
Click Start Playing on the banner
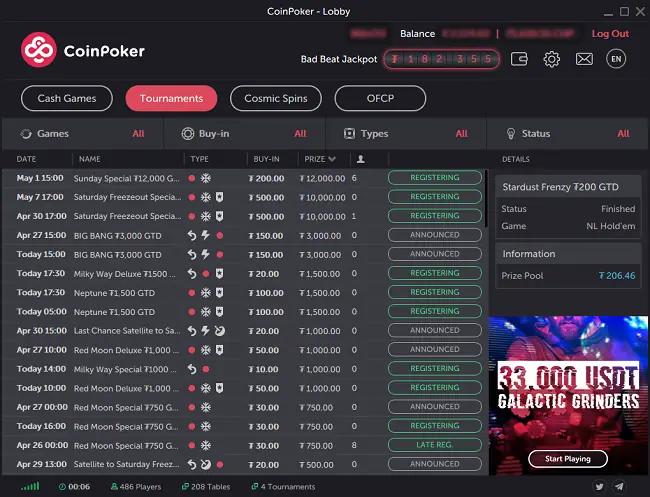pyautogui.click(x=568, y=459)
